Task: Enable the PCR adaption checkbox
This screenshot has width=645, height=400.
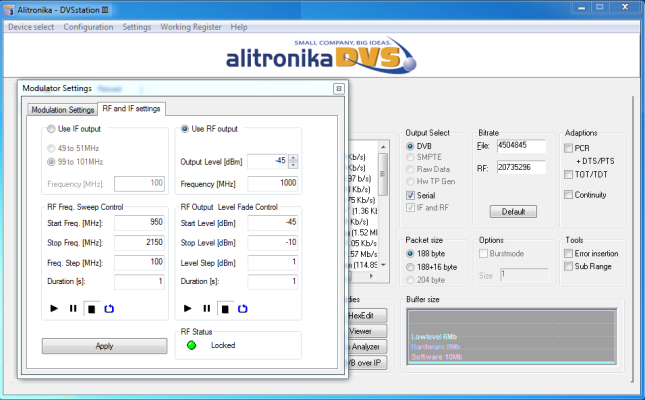Action: point(570,148)
